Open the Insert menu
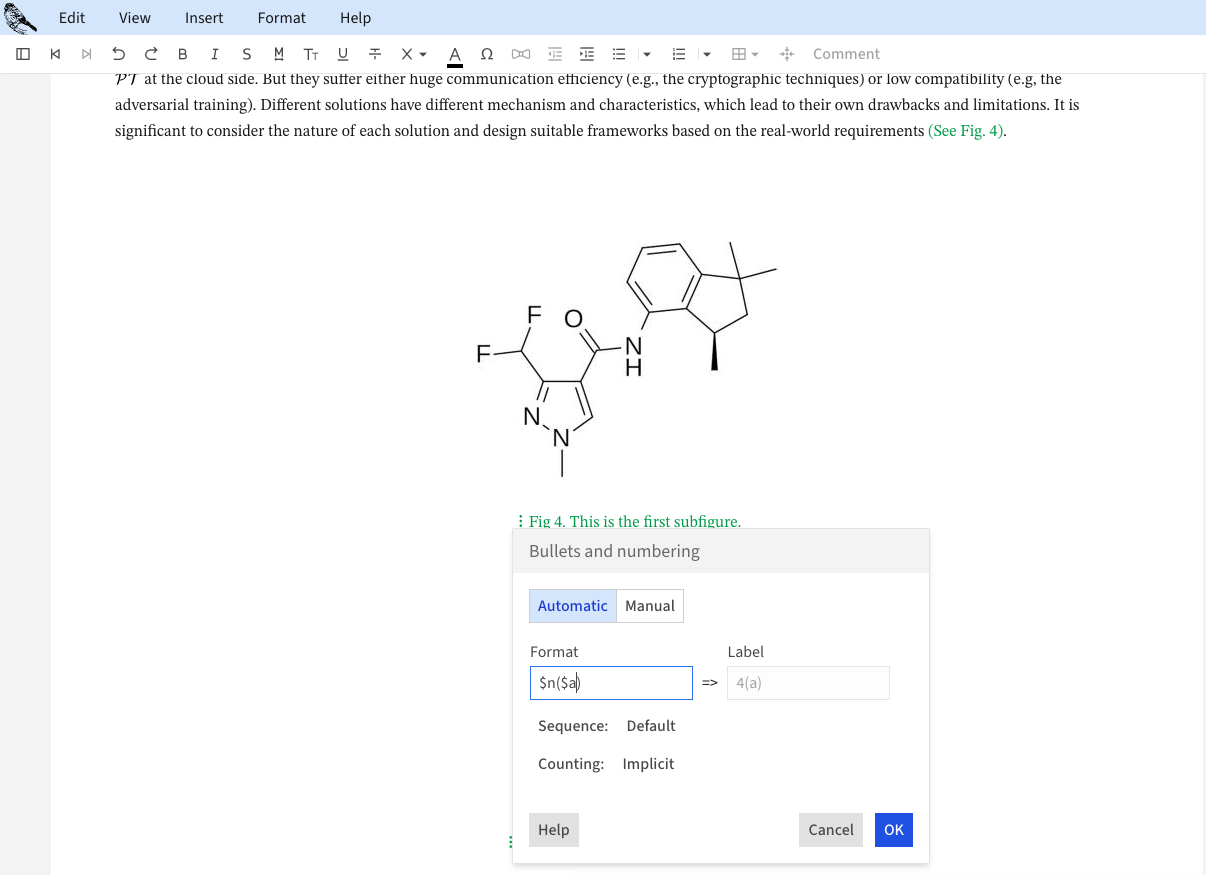 point(204,18)
